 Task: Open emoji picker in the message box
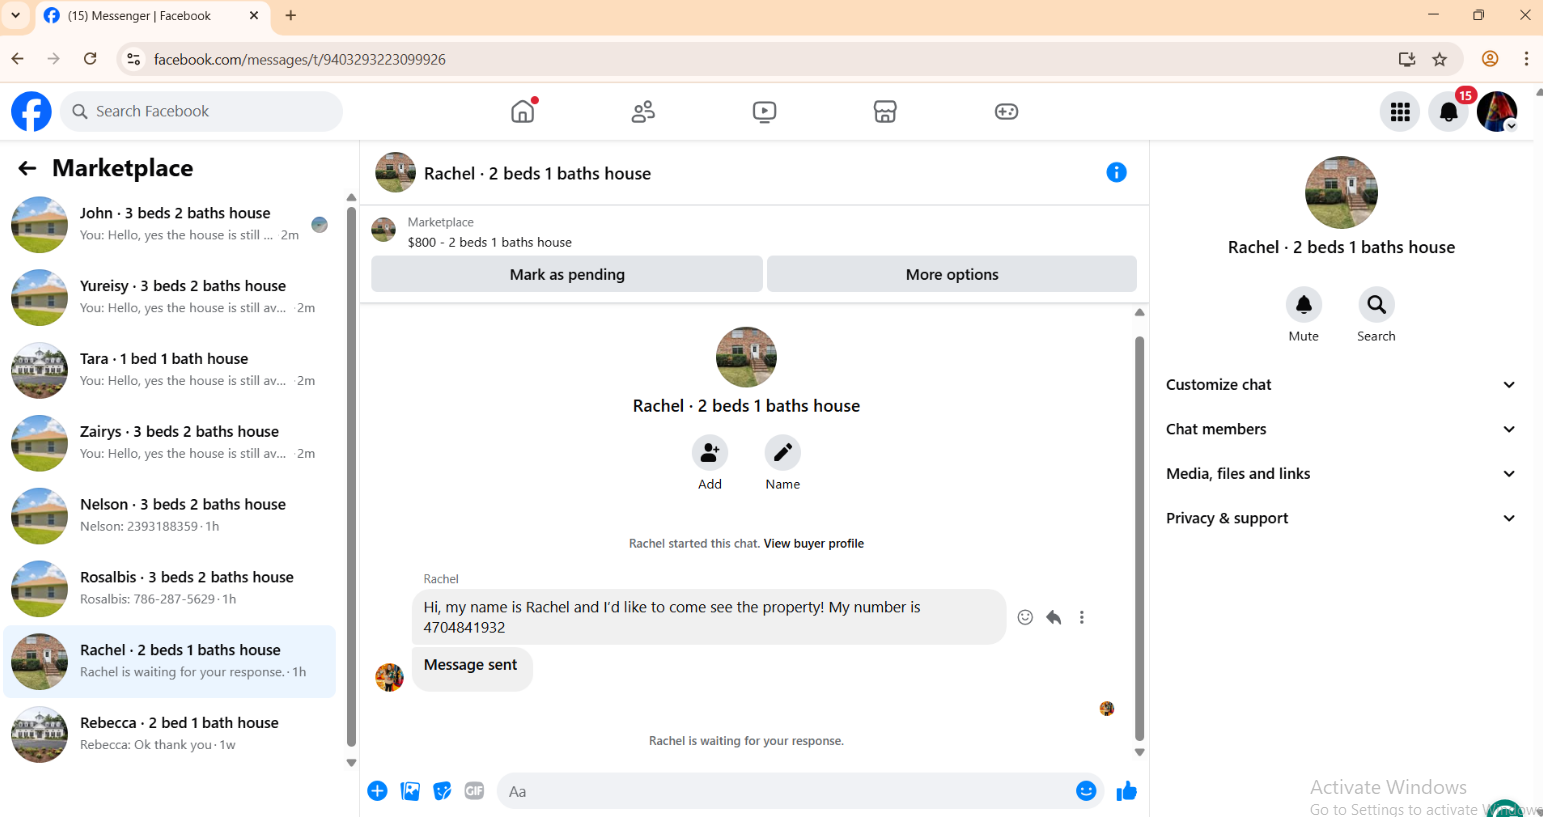click(x=1086, y=791)
